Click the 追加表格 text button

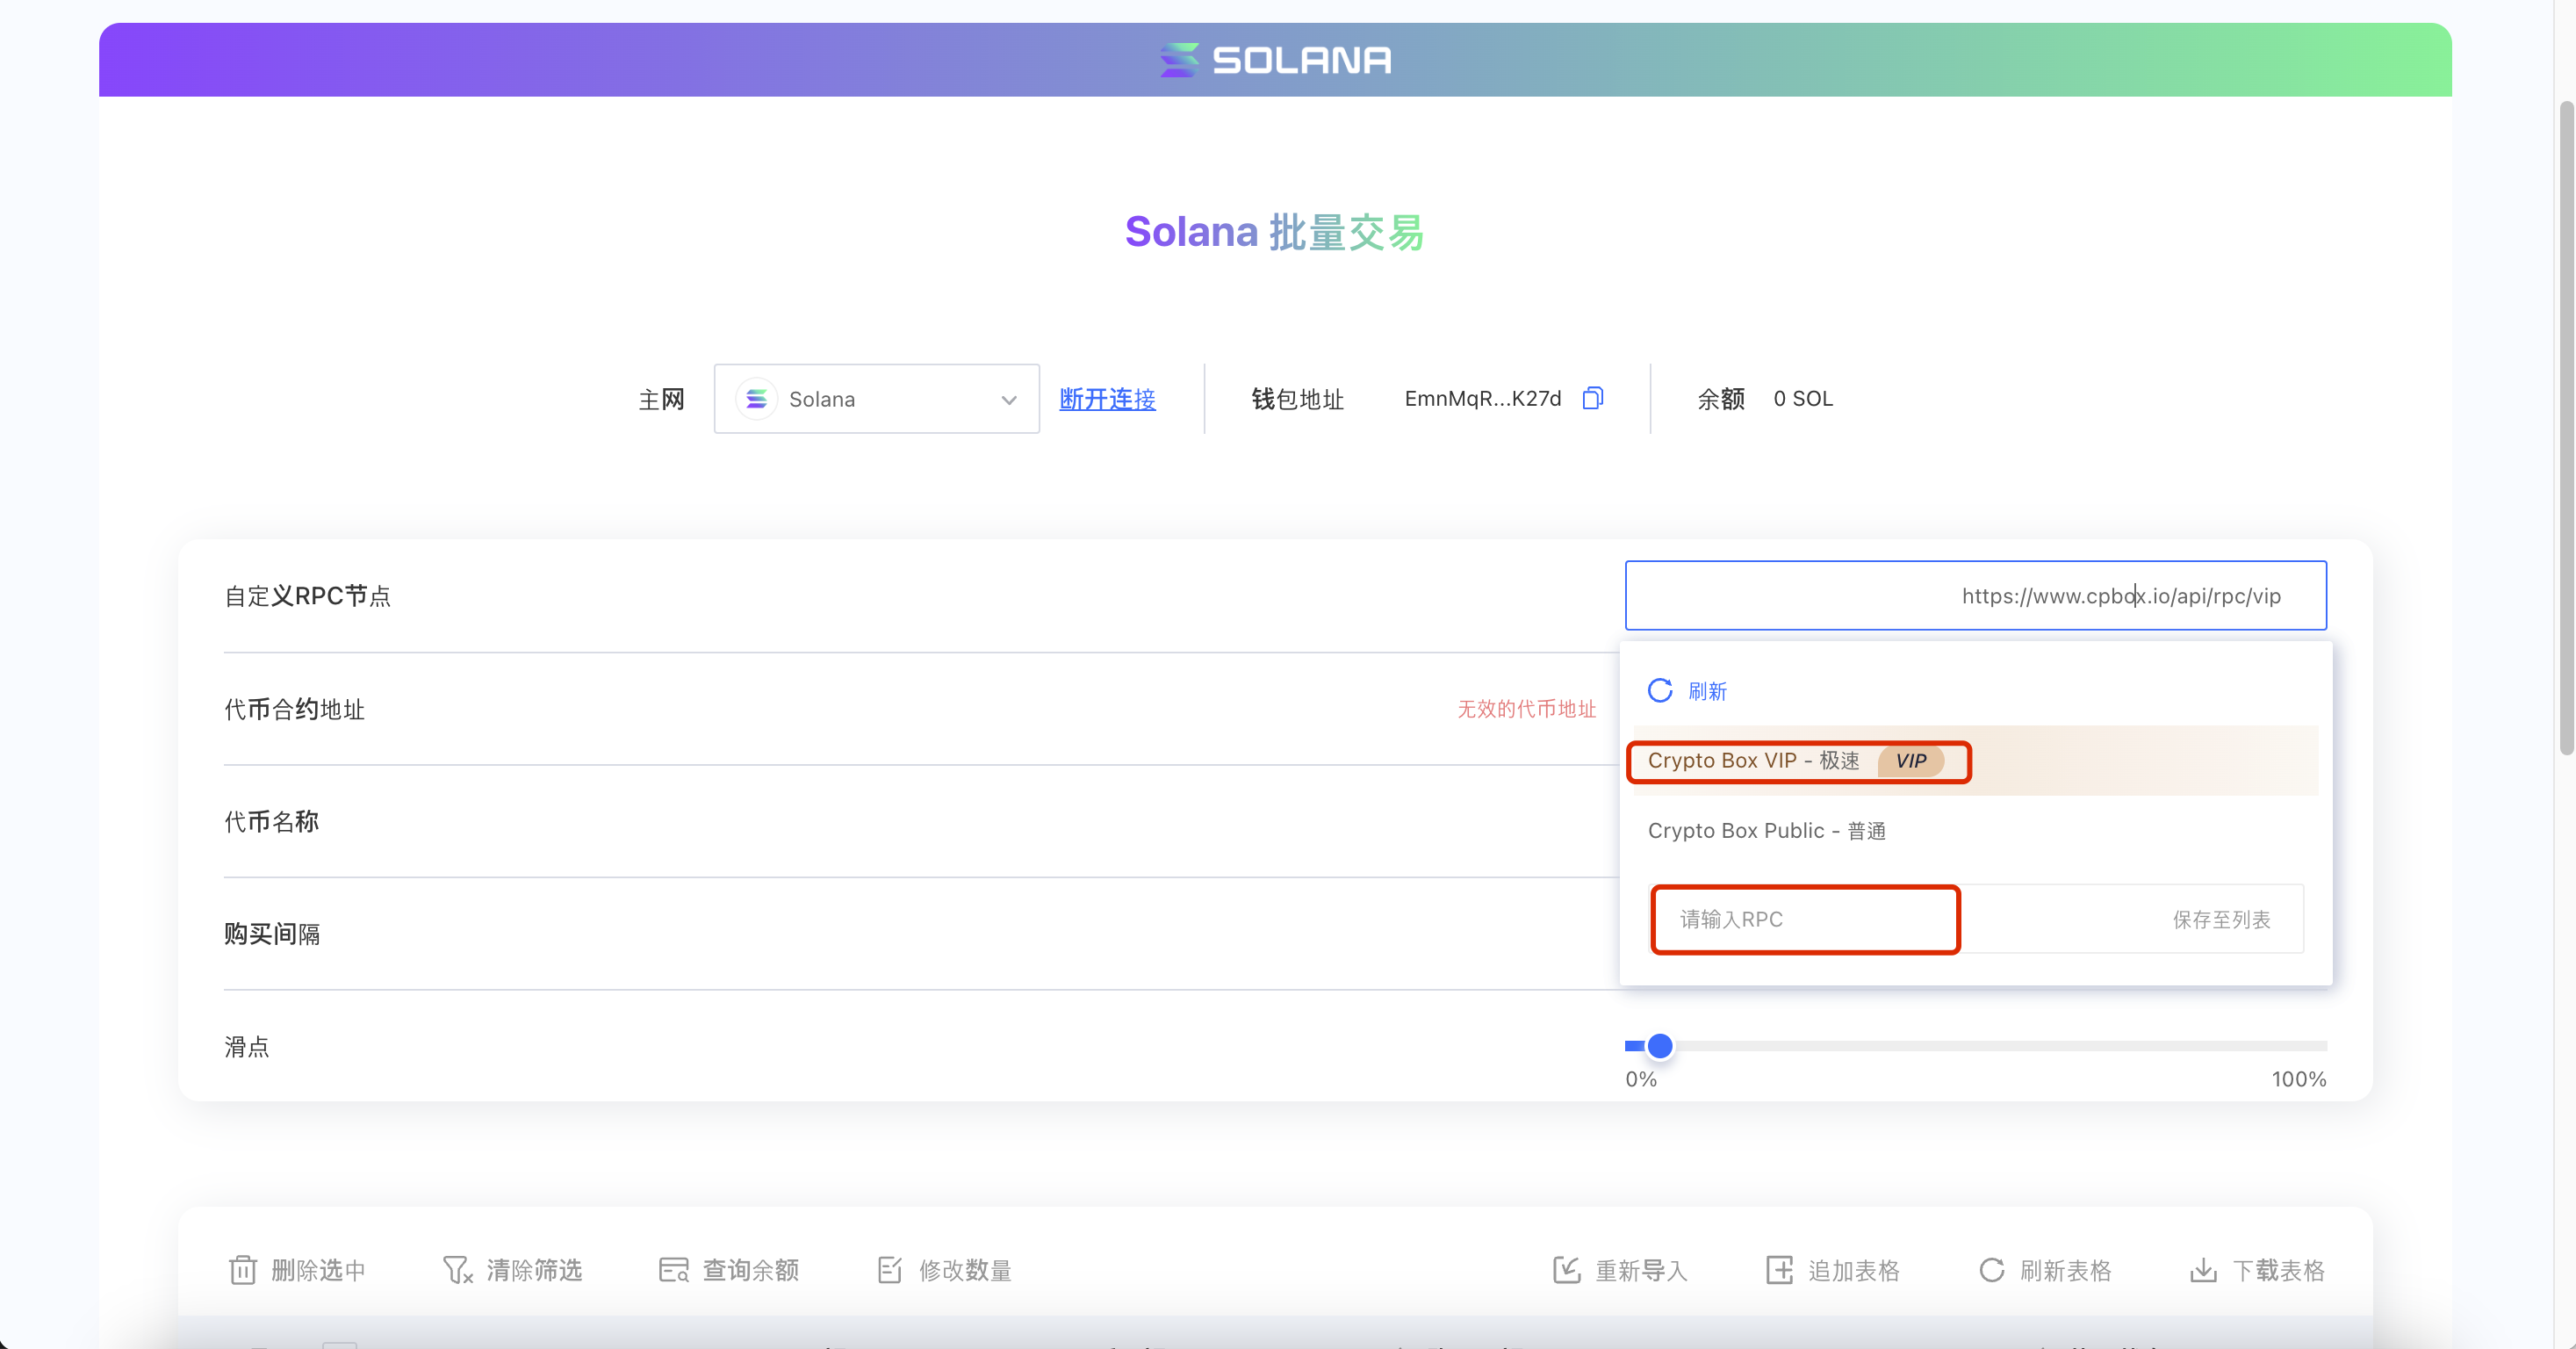(x=1854, y=1270)
